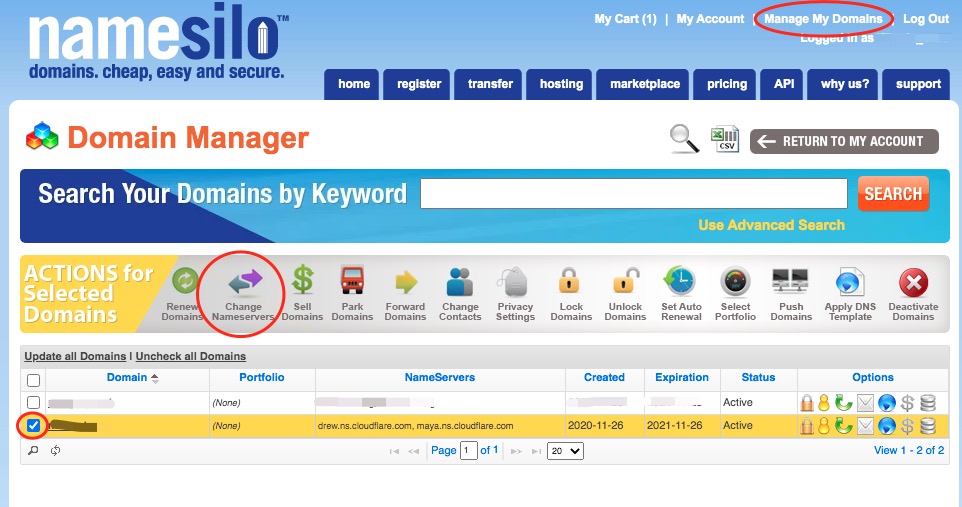Open the magnifier search icon beside CSV export
Screen dimensions: 962x507
684,138
